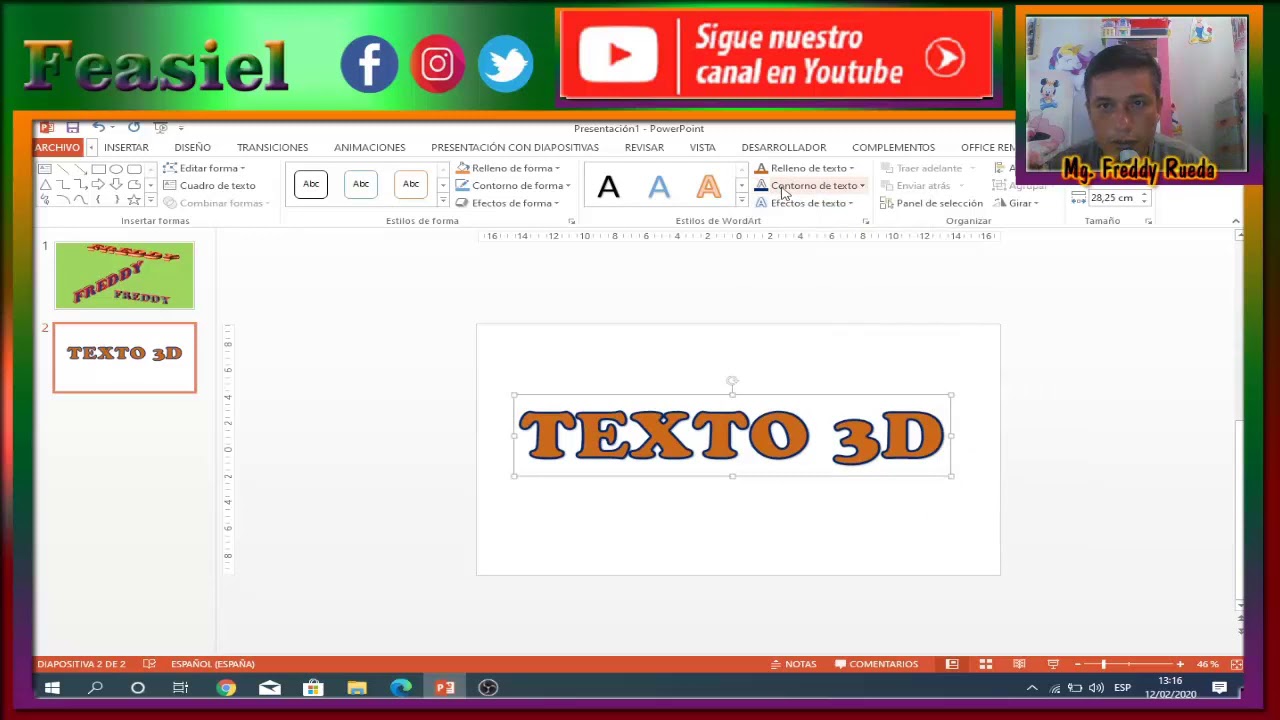Click the Repeat/Redo circular arrow icon
This screenshot has height=720, width=1280.
pyautogui.click(x=133, y=128)
